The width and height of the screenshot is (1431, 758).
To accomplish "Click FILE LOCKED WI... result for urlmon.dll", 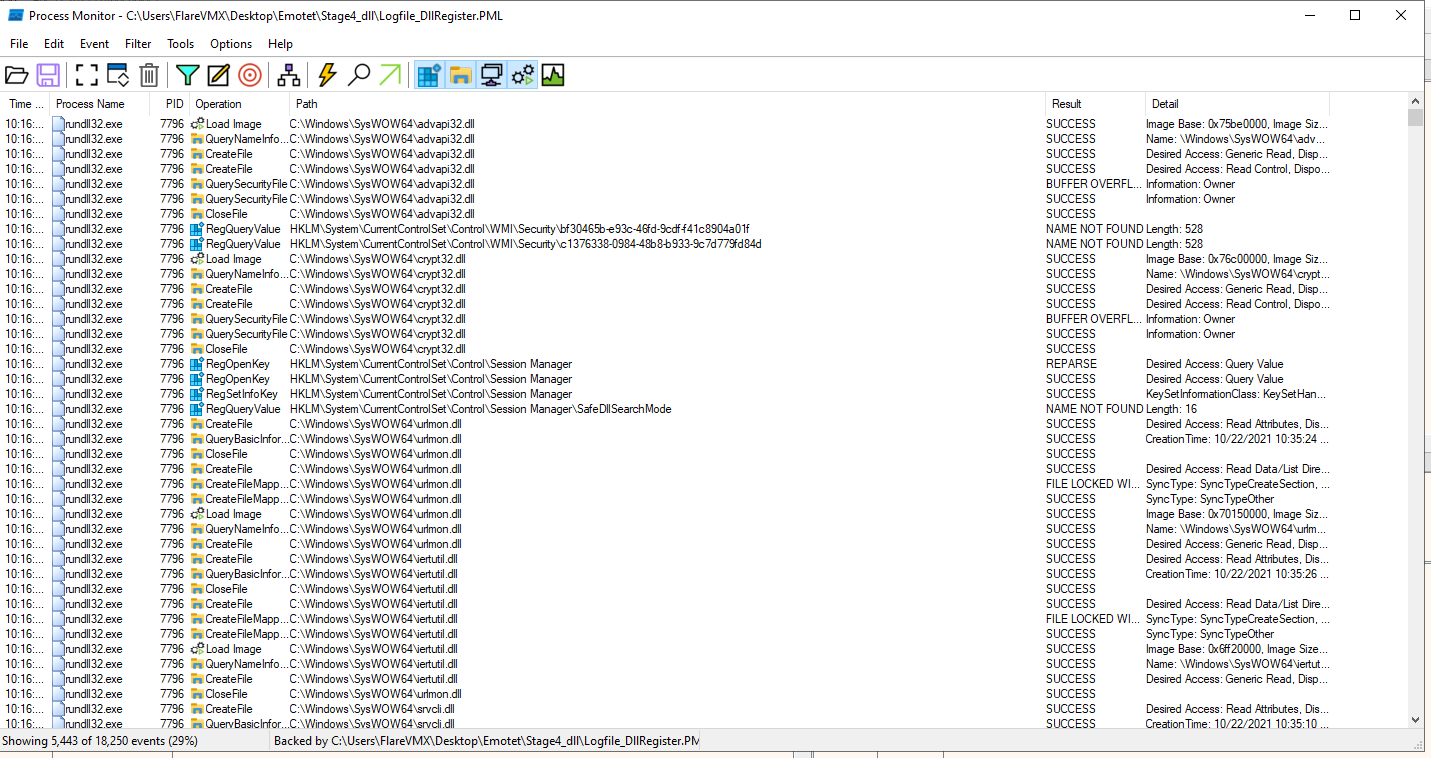I will tap(1093, 484).
